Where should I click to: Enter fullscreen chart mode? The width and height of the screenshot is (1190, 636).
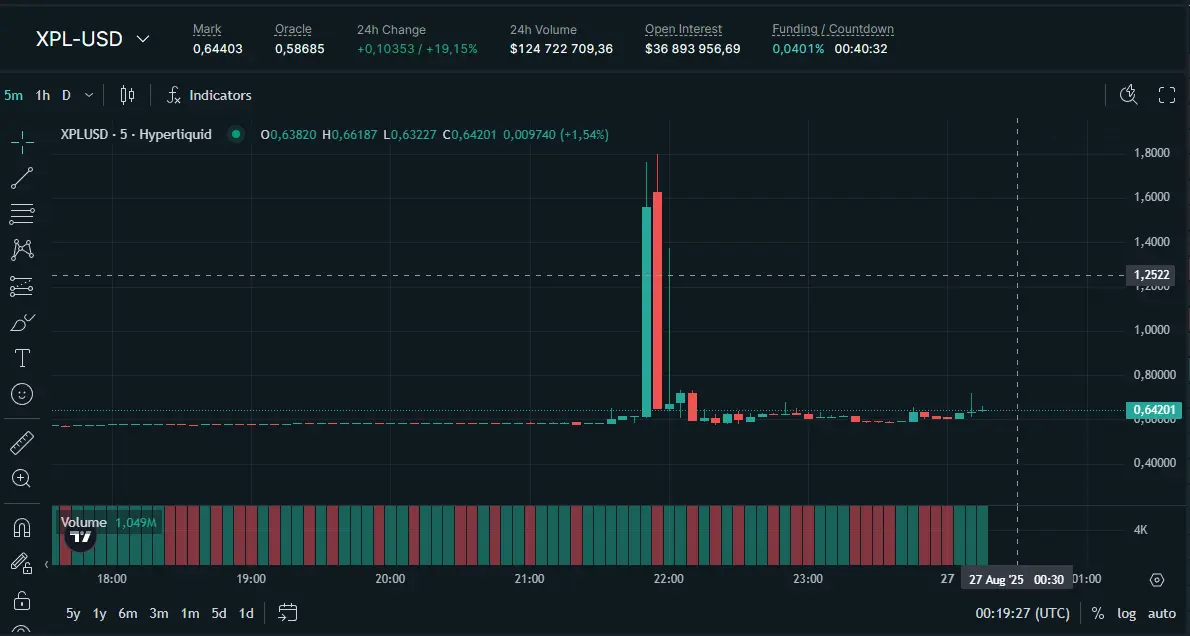click(1166, 95)
